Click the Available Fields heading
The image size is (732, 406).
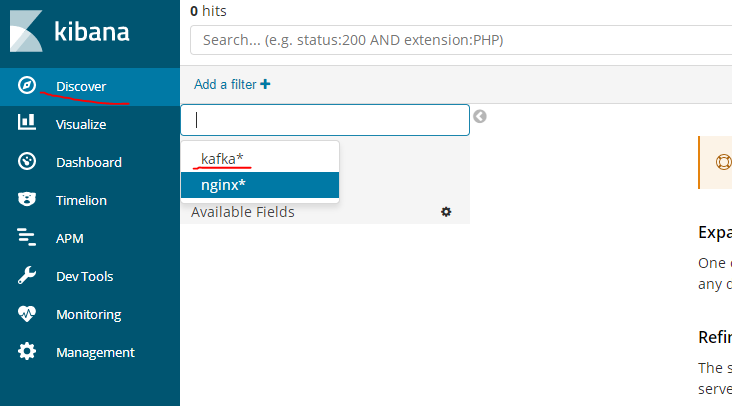[243, 212]
